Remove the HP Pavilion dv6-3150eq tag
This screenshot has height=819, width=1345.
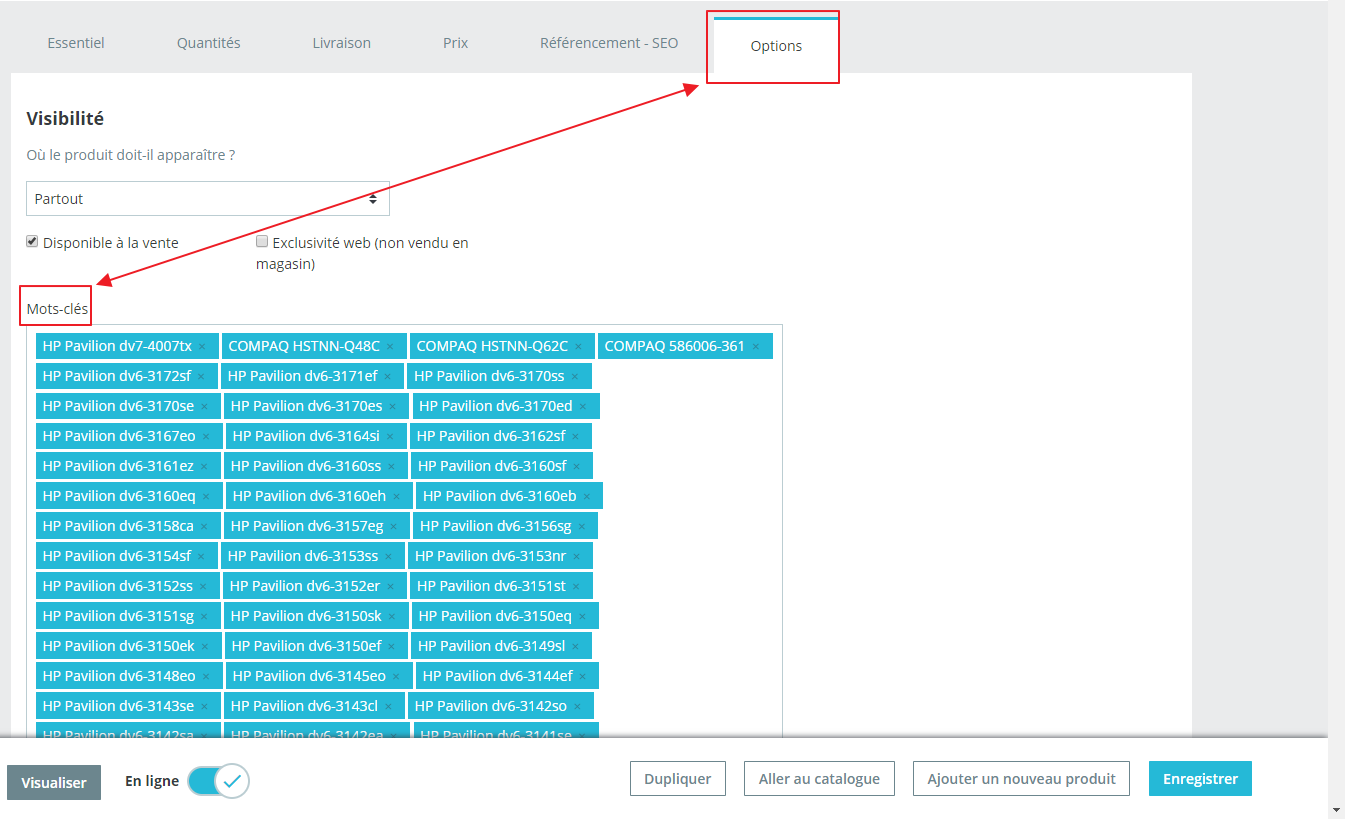click(582, 617)
